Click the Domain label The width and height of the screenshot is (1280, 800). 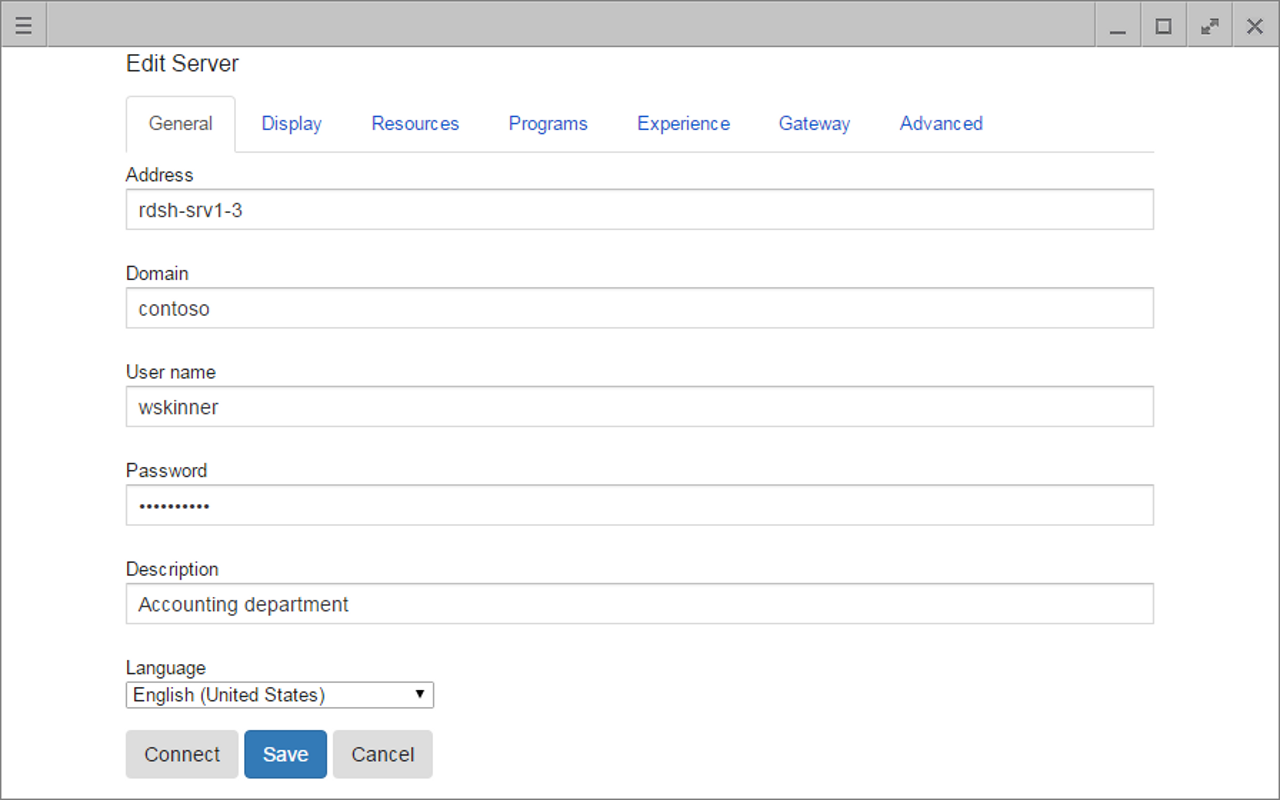click(157, 273)
